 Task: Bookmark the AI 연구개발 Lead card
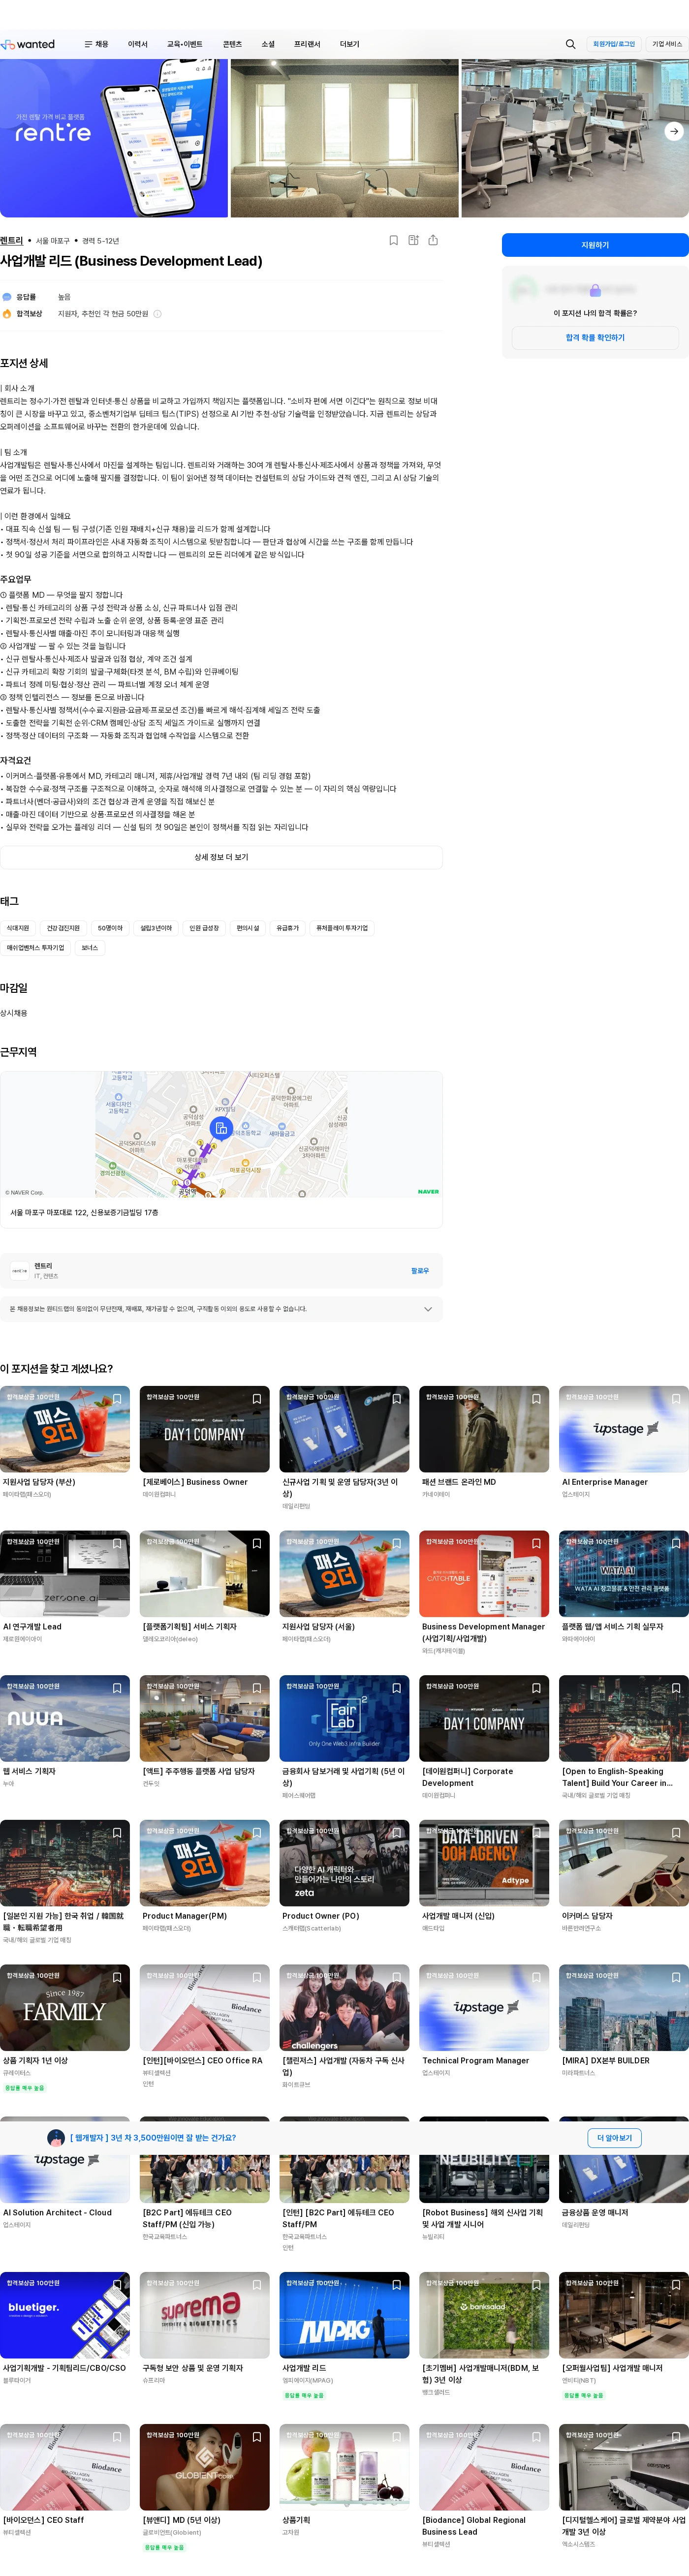117,1544
